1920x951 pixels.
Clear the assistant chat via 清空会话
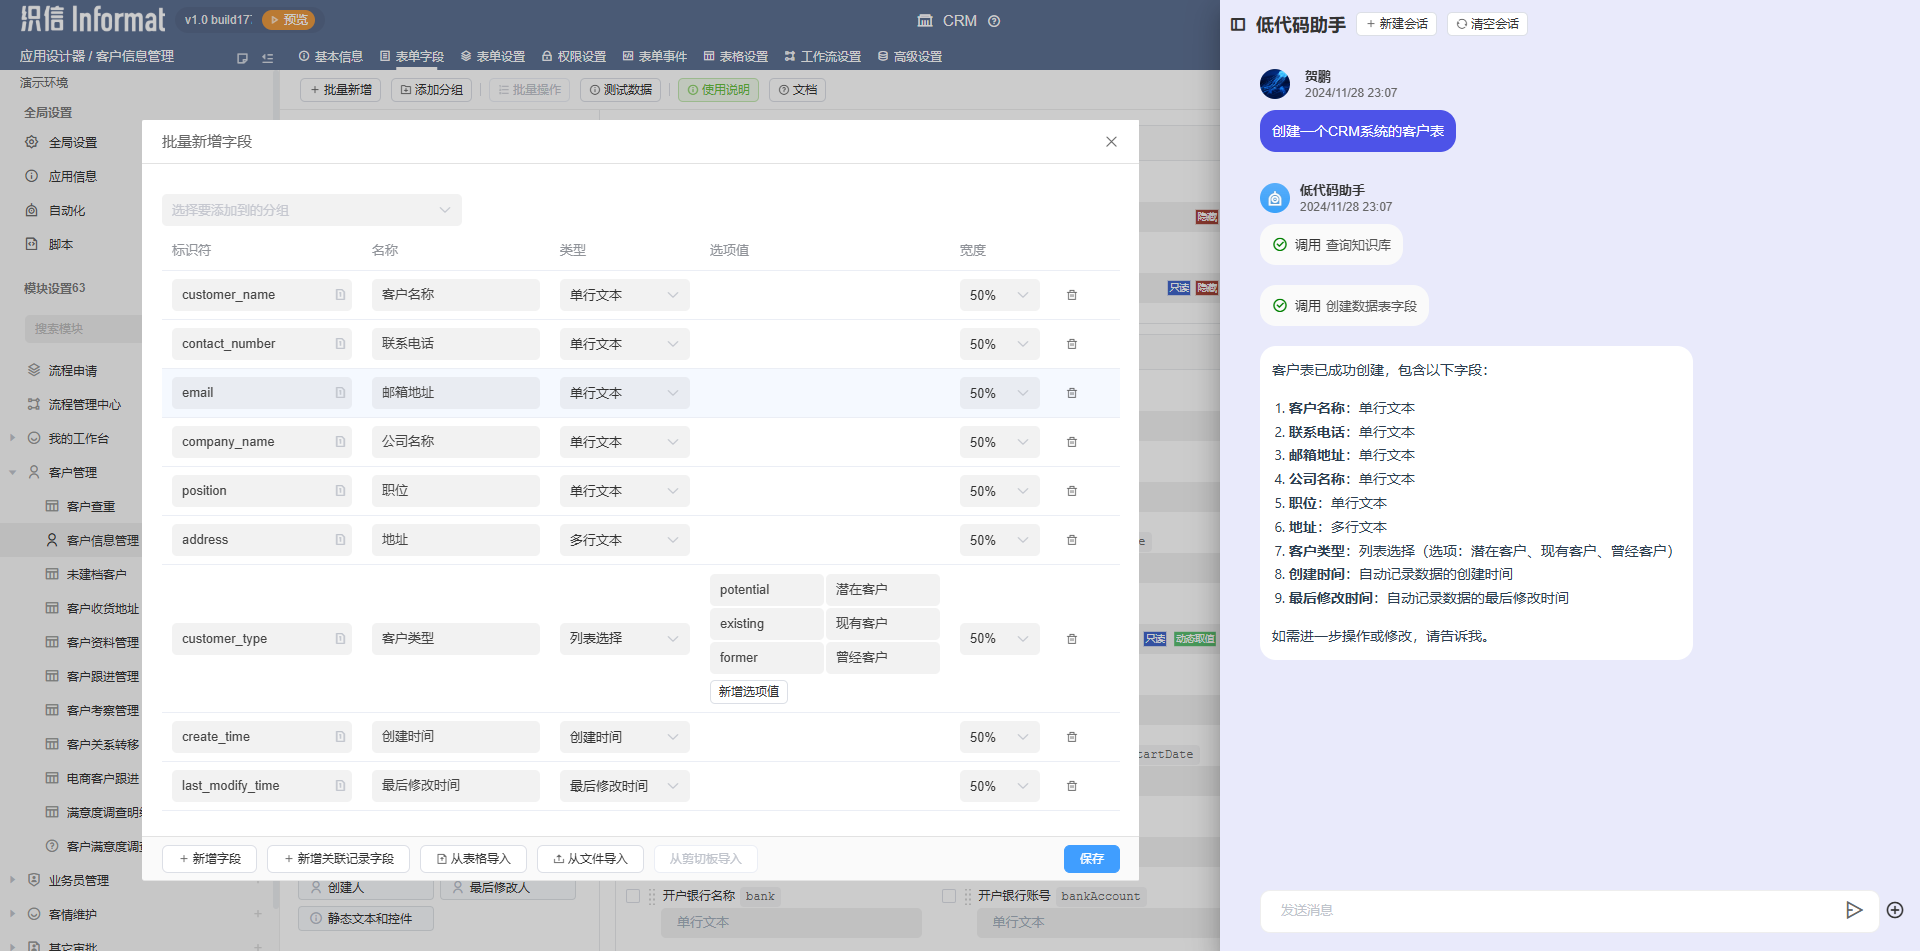pyautogui.click(x=1487, y=23)
